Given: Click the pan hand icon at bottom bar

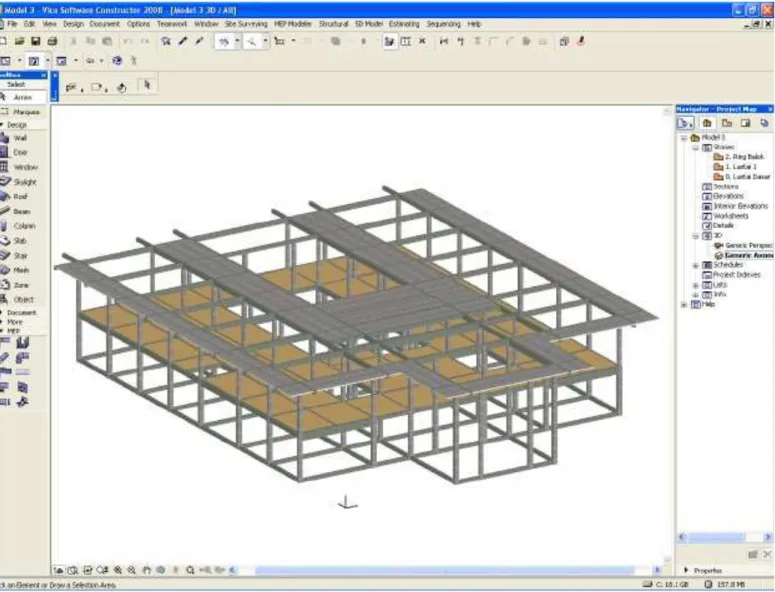Looking at the screenshot, I should (147, 570).
